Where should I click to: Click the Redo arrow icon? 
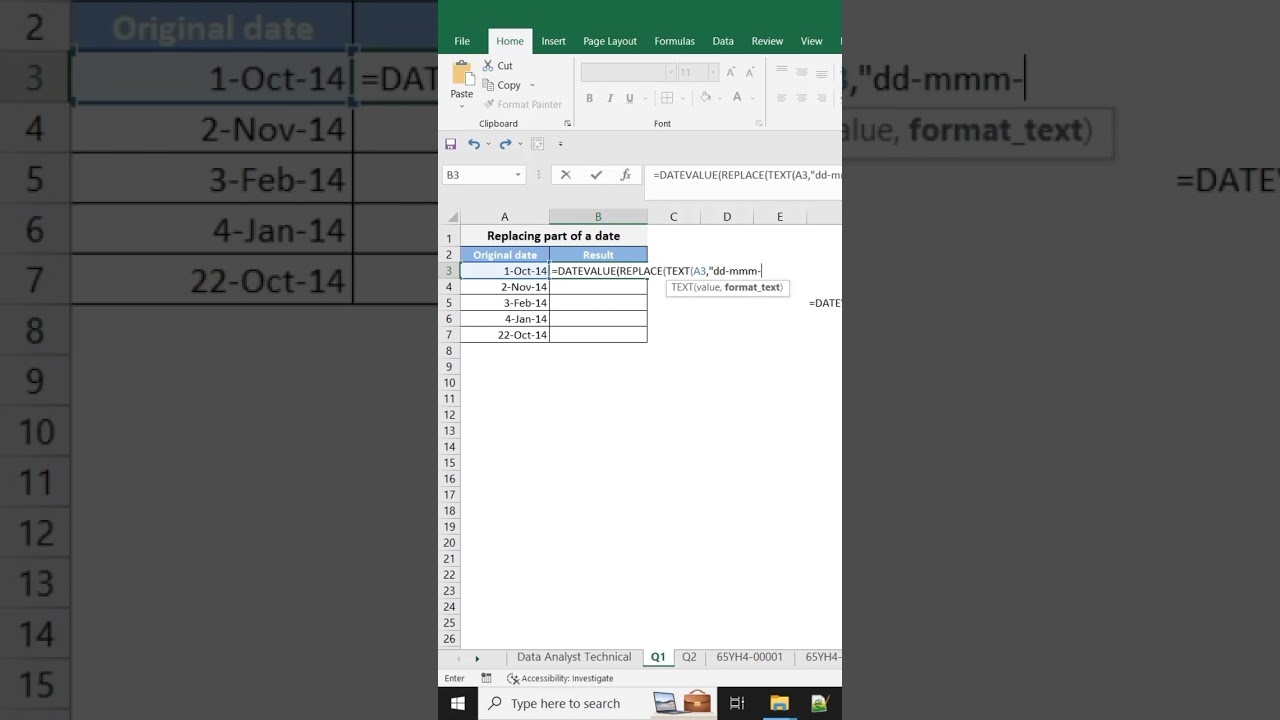(x=505, y=144)
